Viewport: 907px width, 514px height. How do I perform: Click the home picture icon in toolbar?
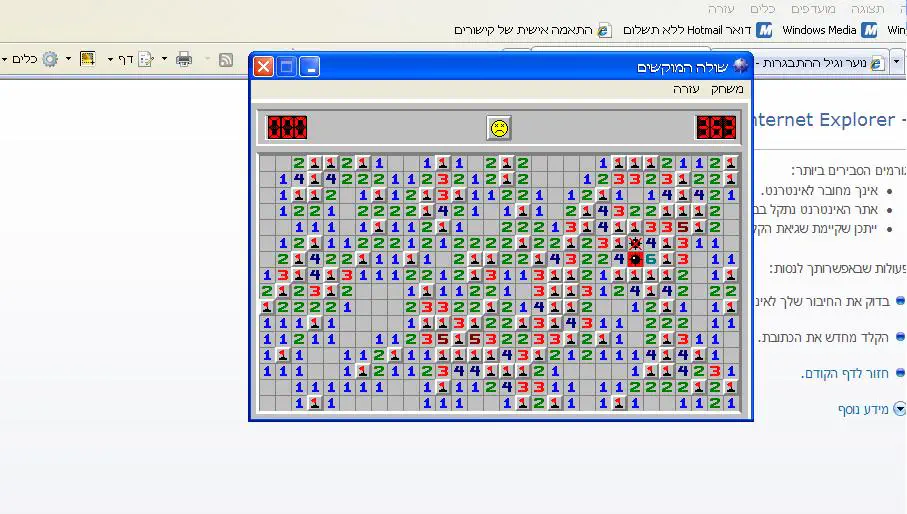pos(88,59)
